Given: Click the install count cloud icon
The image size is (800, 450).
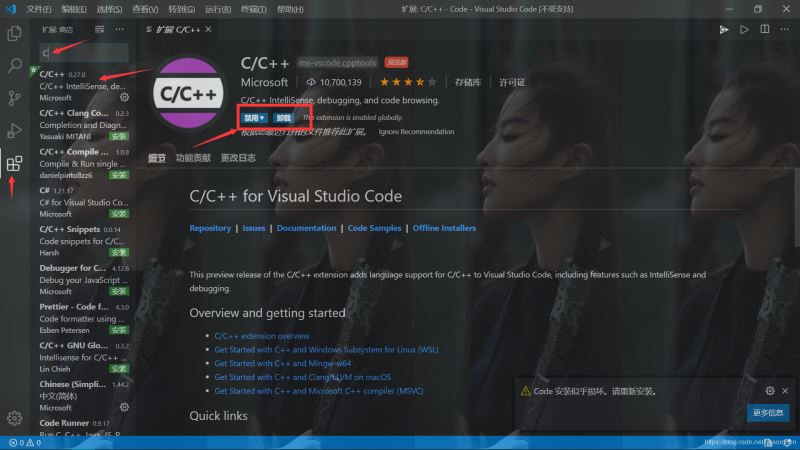Looking at the screenshot, I should 311,82.
